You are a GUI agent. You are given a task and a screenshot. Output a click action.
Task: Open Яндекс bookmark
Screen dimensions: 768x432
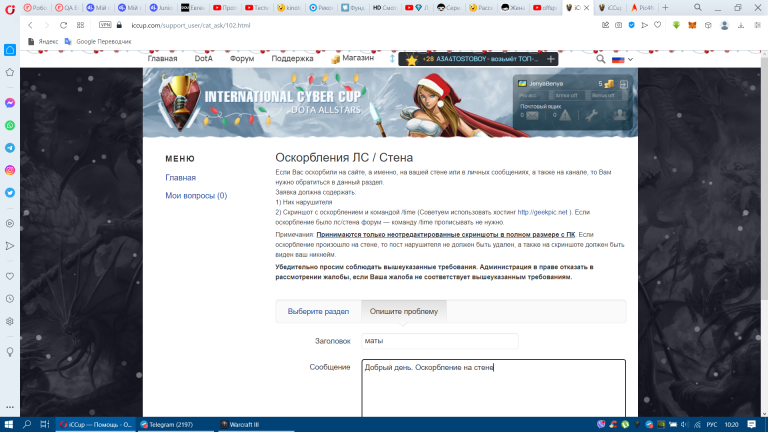coord(43,42)
